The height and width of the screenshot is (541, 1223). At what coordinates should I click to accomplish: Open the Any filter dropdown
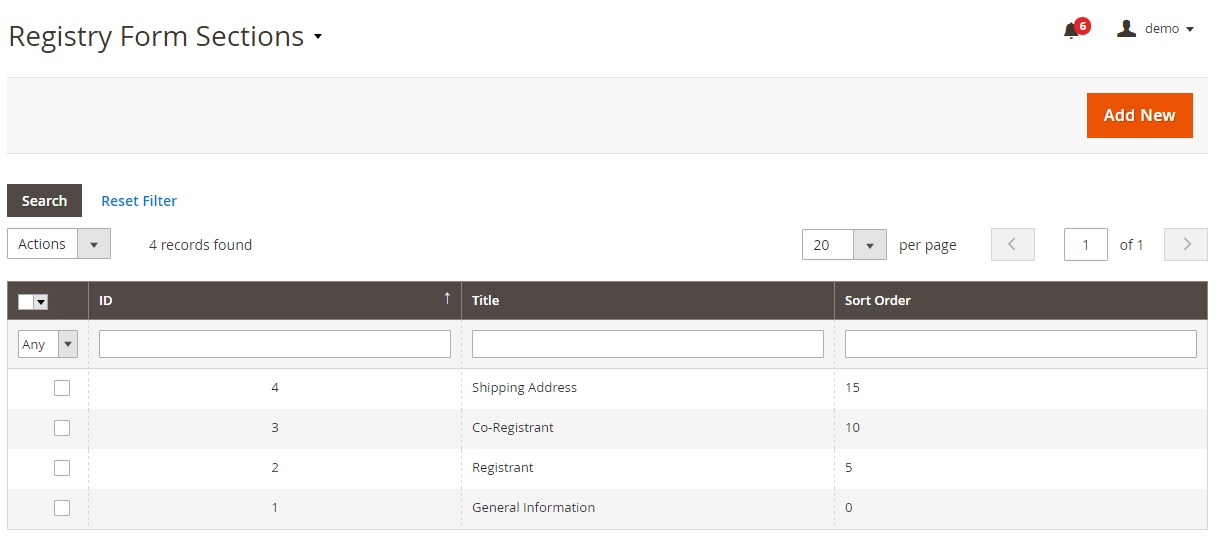[x=48, y=344]
